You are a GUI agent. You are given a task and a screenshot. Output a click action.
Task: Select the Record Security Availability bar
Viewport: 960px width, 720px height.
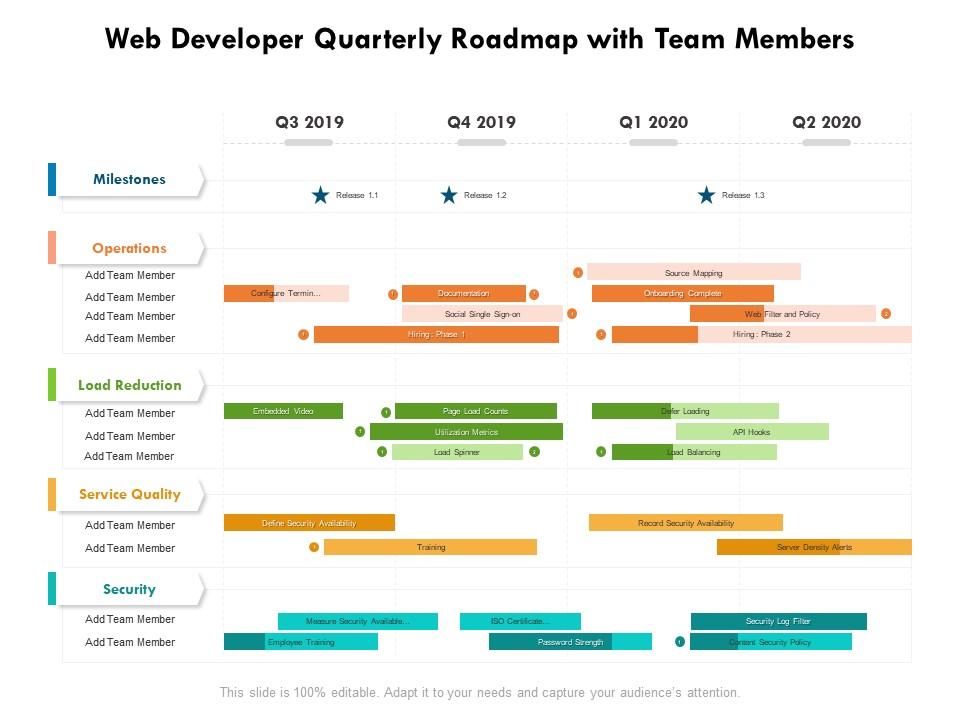click(686, 522)
